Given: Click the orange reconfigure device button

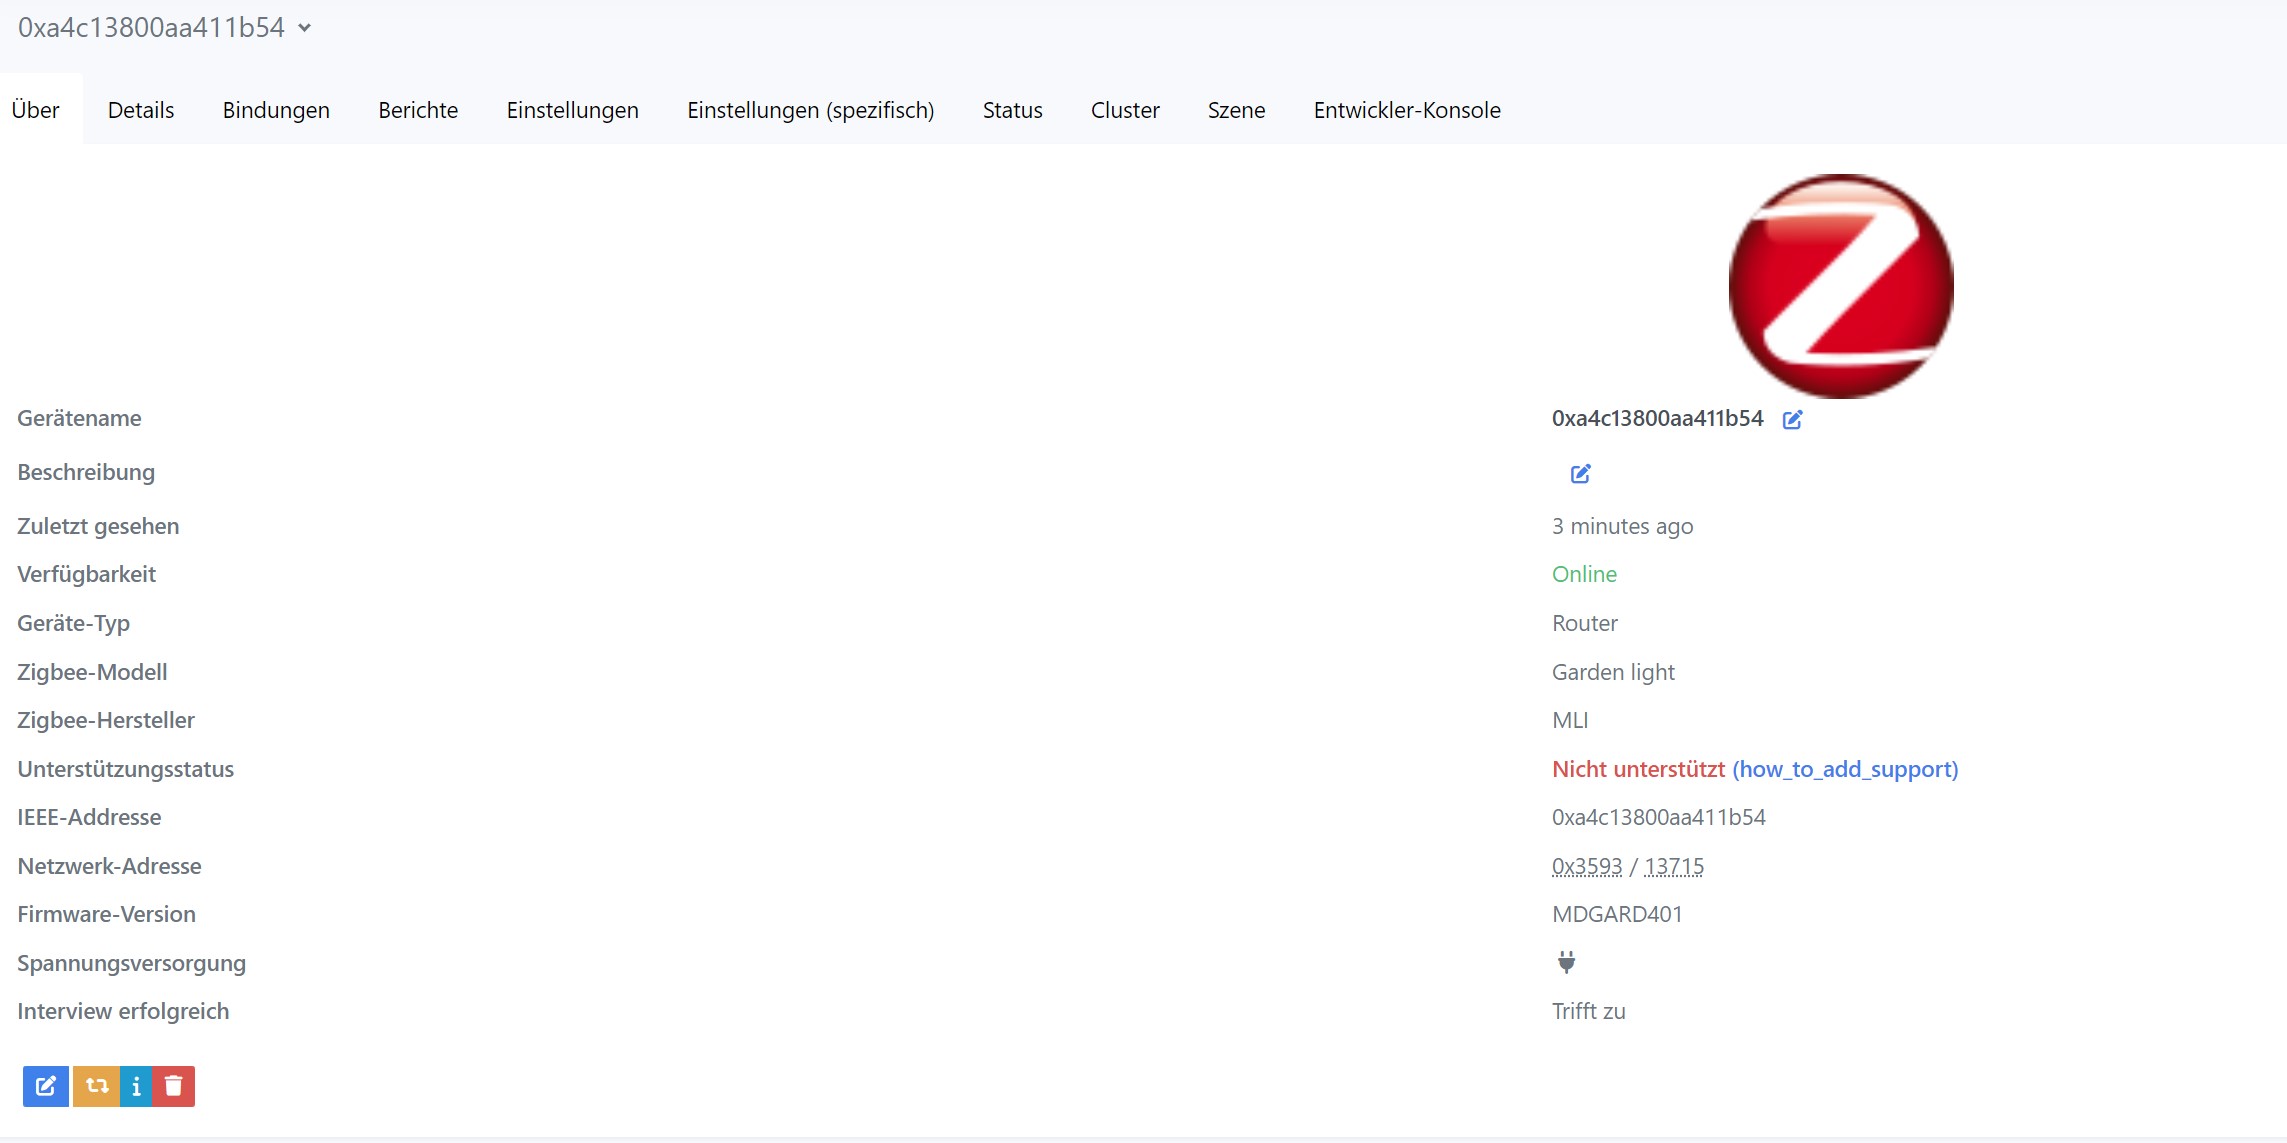Looking at the screenshot, I should pyautogui.click(x=96, y=1086).
